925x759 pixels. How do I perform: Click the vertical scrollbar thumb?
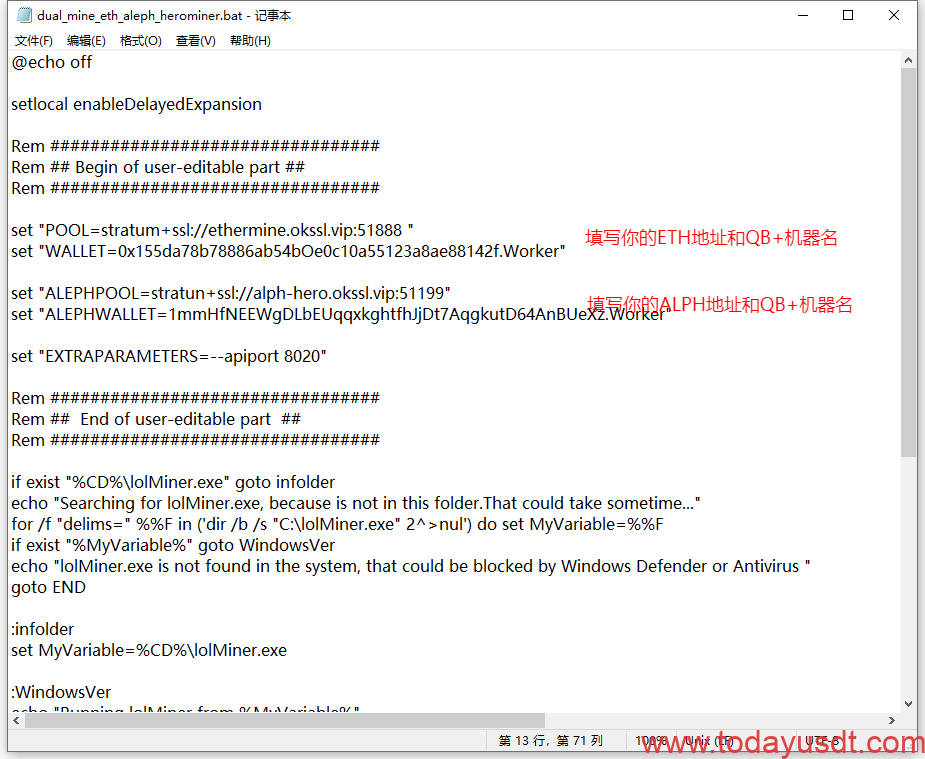908,260
